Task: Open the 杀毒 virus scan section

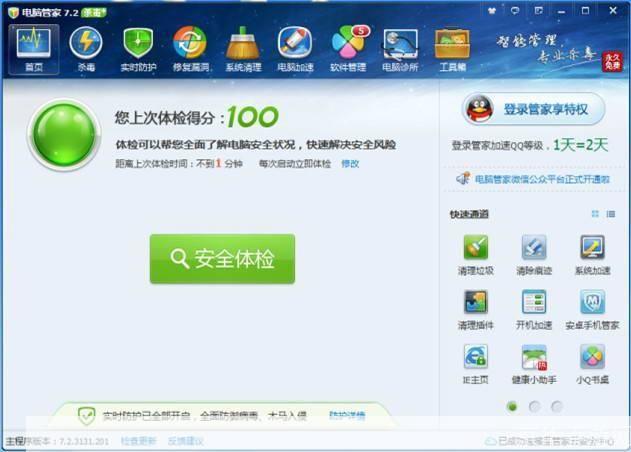Action: [86, 50]
